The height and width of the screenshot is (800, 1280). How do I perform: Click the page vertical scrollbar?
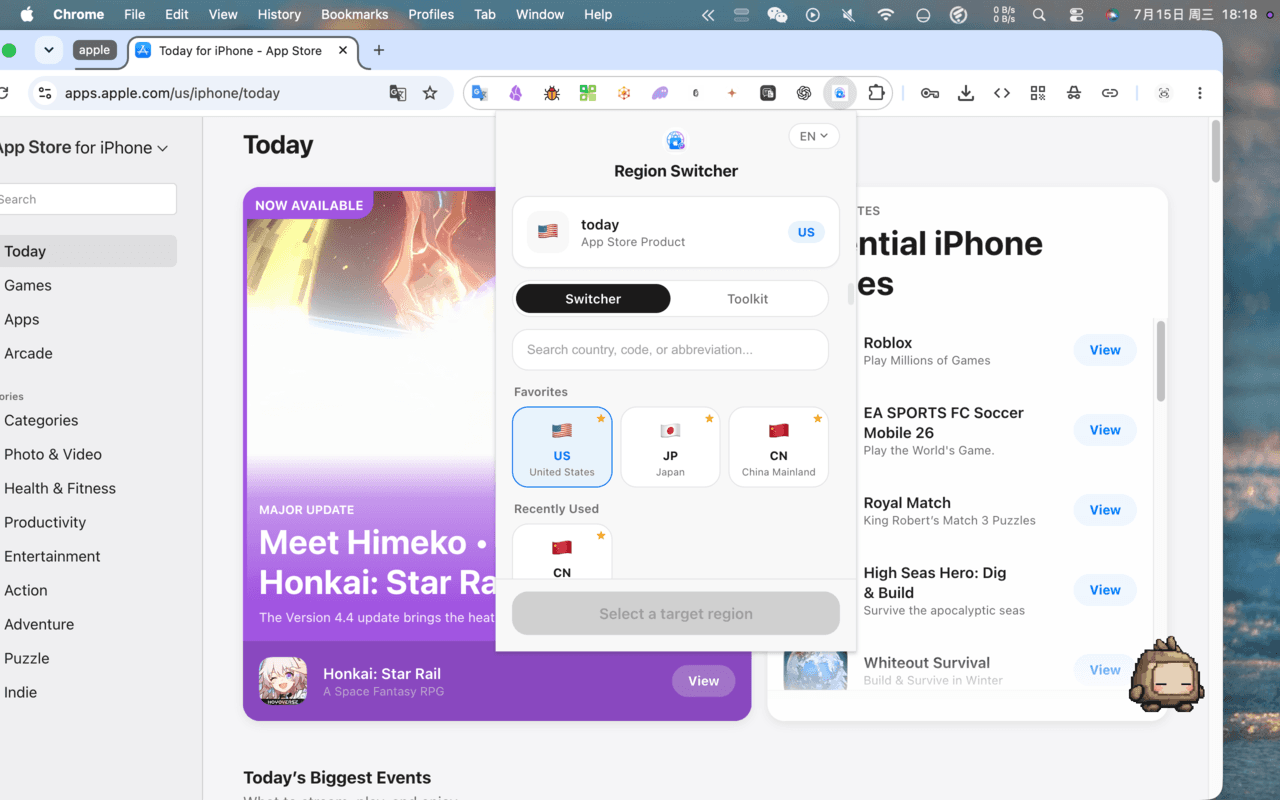(1216, 152)
